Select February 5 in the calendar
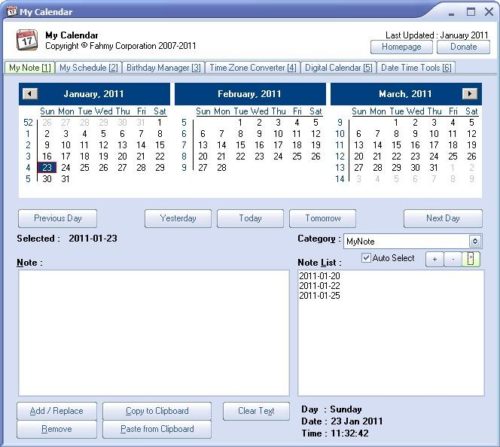Viewport: 500px width, 447px height. coord(316,122)
